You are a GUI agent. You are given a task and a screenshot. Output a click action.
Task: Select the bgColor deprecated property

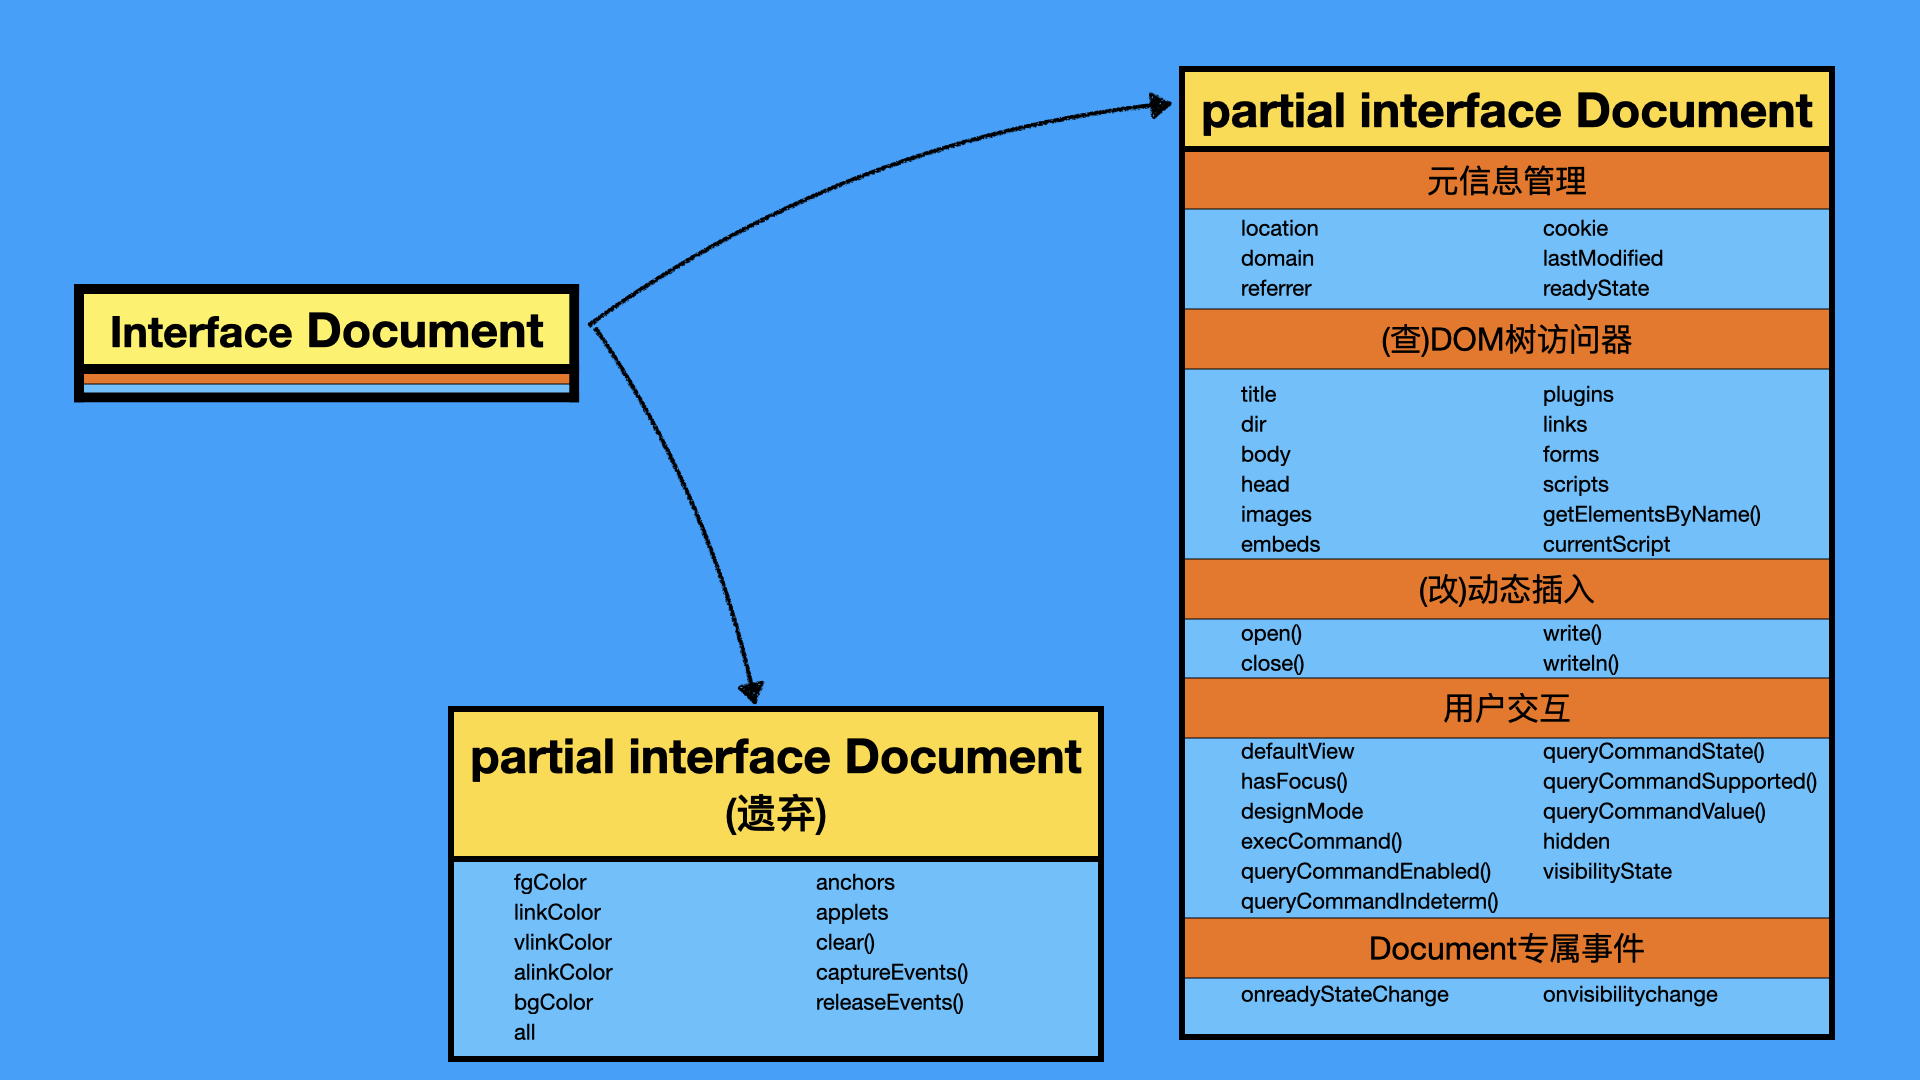pos(552,1002)
